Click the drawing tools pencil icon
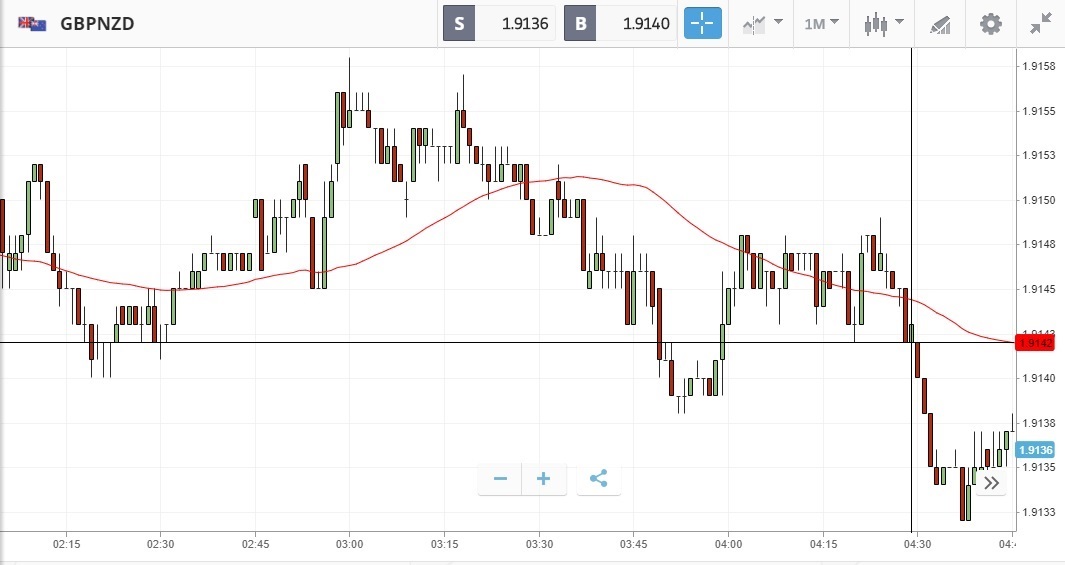This screenshot has width=1065, height=565. (x=939, y=23)
